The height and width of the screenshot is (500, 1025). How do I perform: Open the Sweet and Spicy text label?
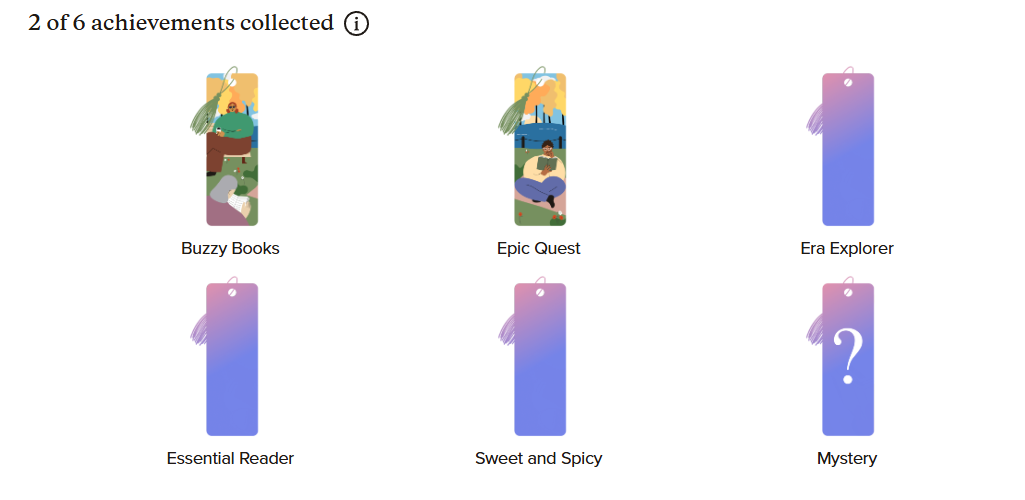tap(539, 458)
